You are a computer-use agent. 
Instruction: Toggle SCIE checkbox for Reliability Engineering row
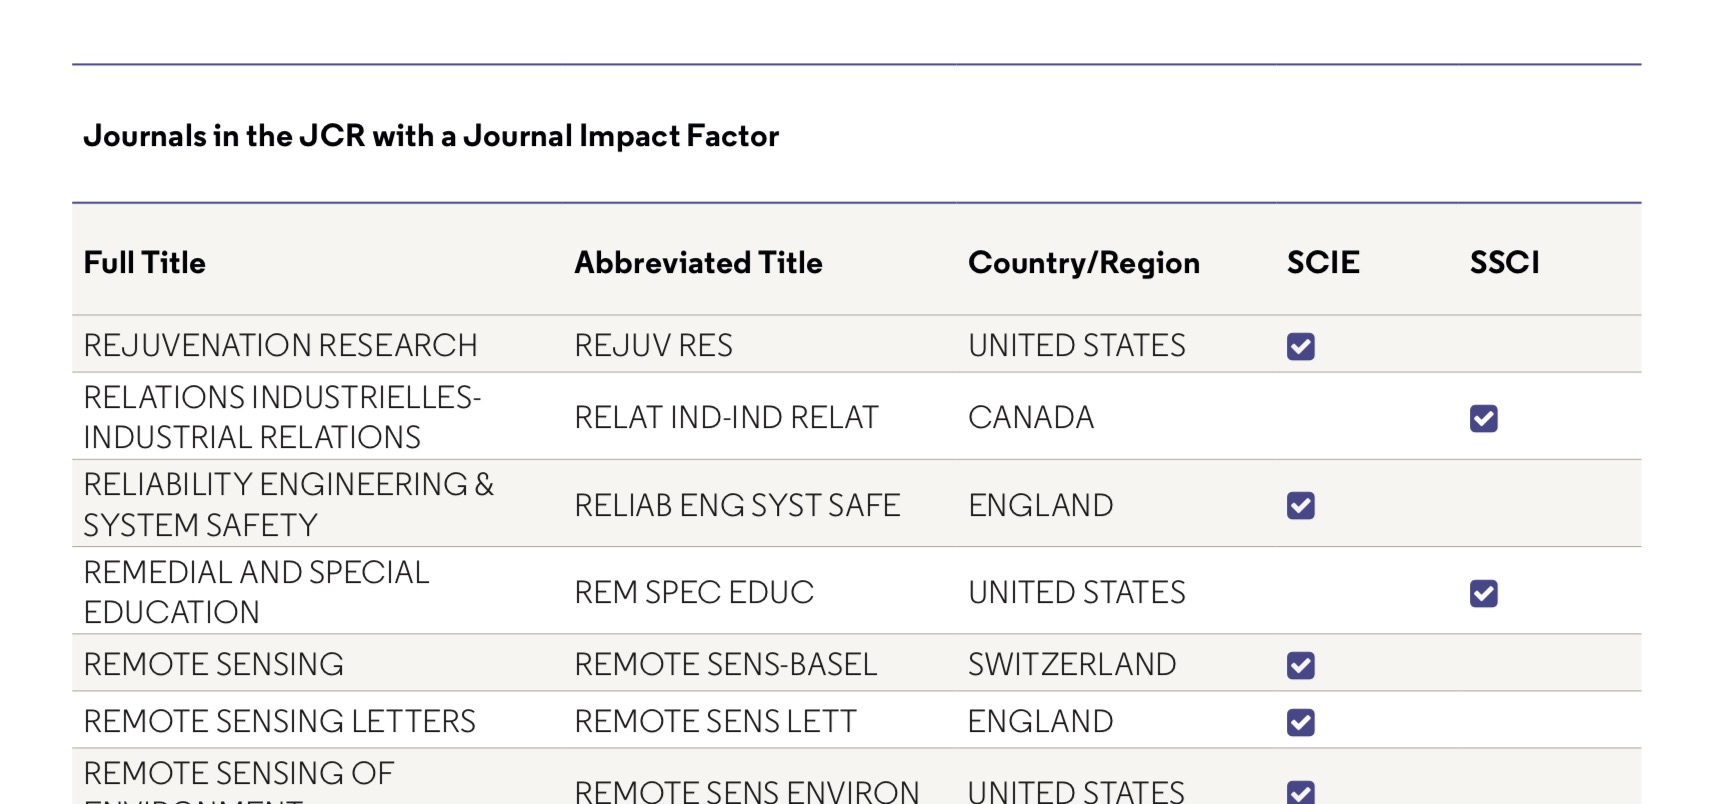click(x=1300, y=506)
